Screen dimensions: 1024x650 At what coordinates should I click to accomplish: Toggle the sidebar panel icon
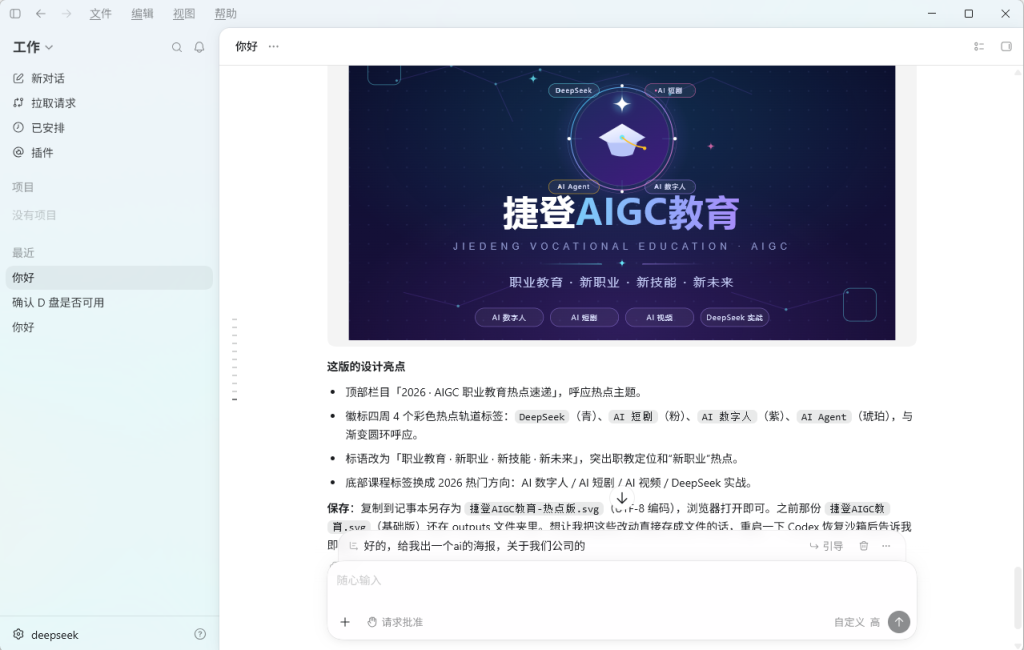[x=15, y=13]
